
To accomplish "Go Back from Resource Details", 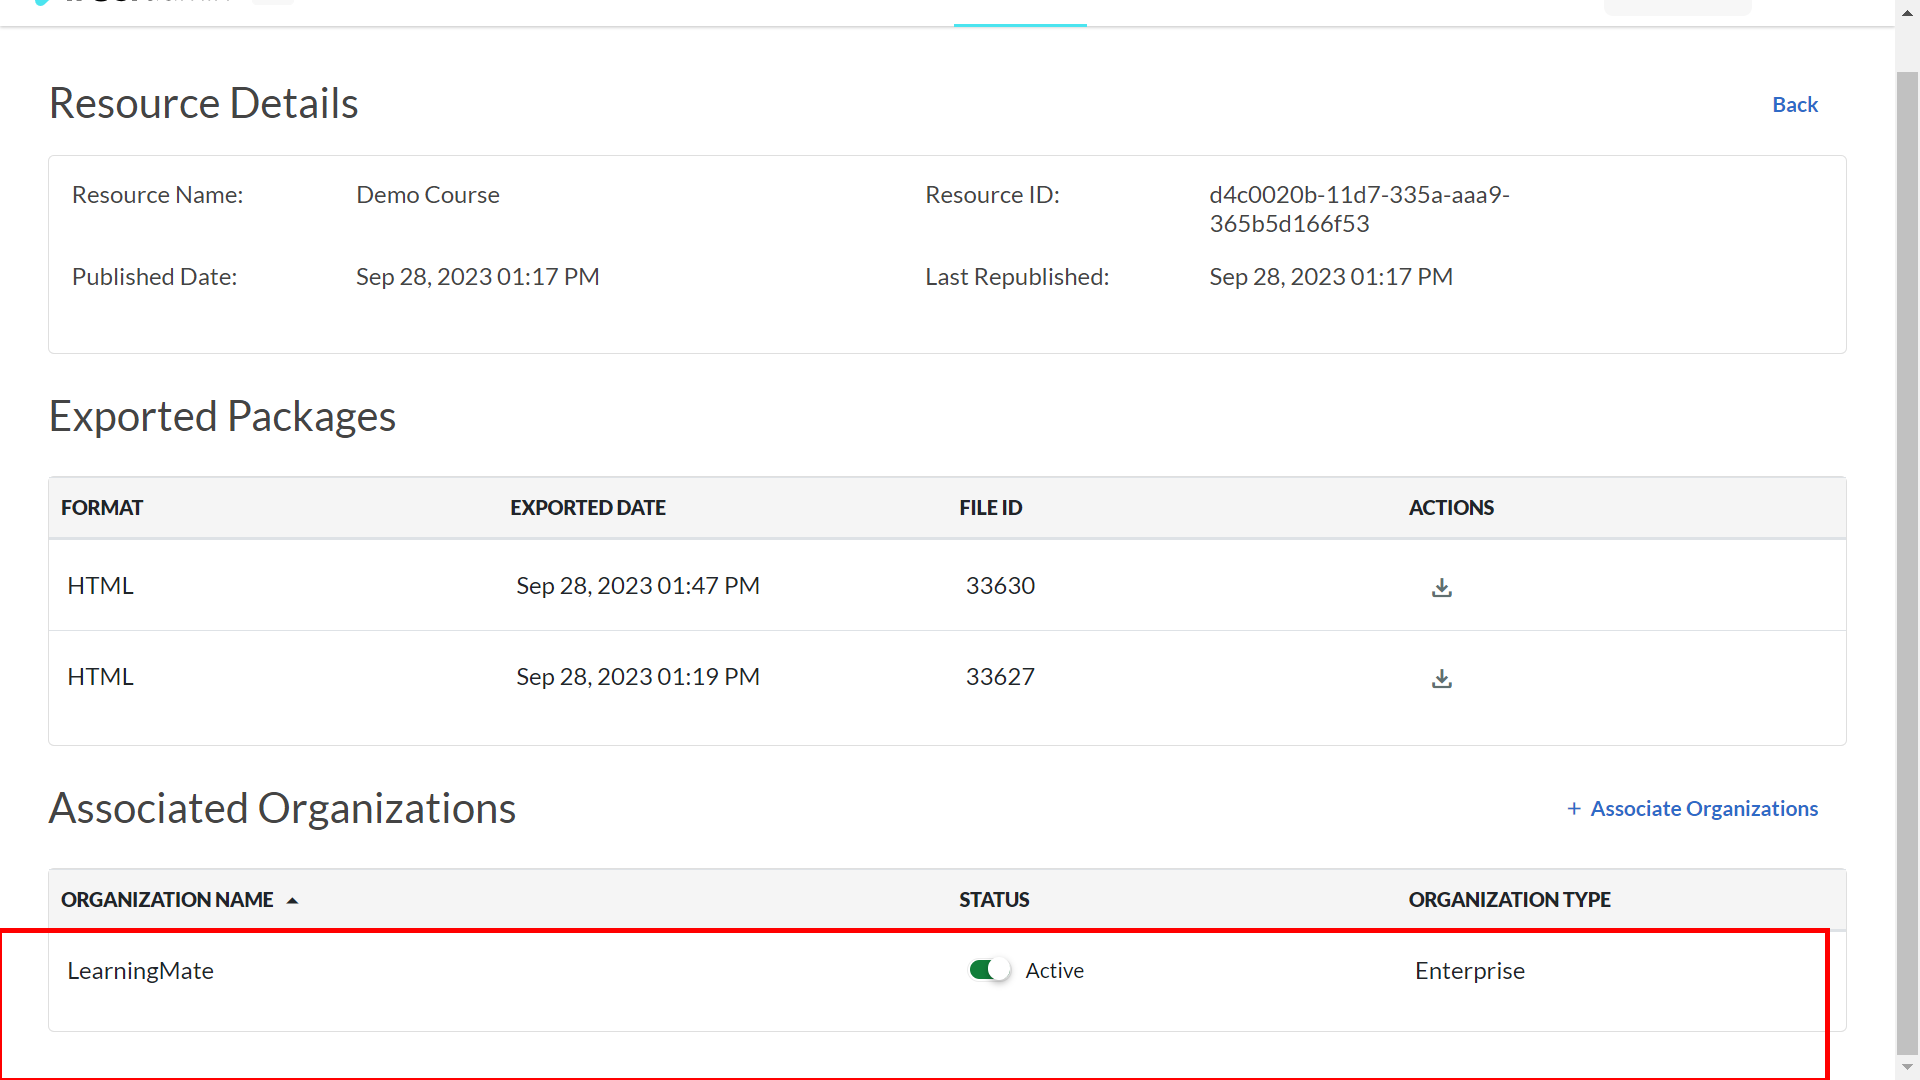I will [x=1794, y=104].
